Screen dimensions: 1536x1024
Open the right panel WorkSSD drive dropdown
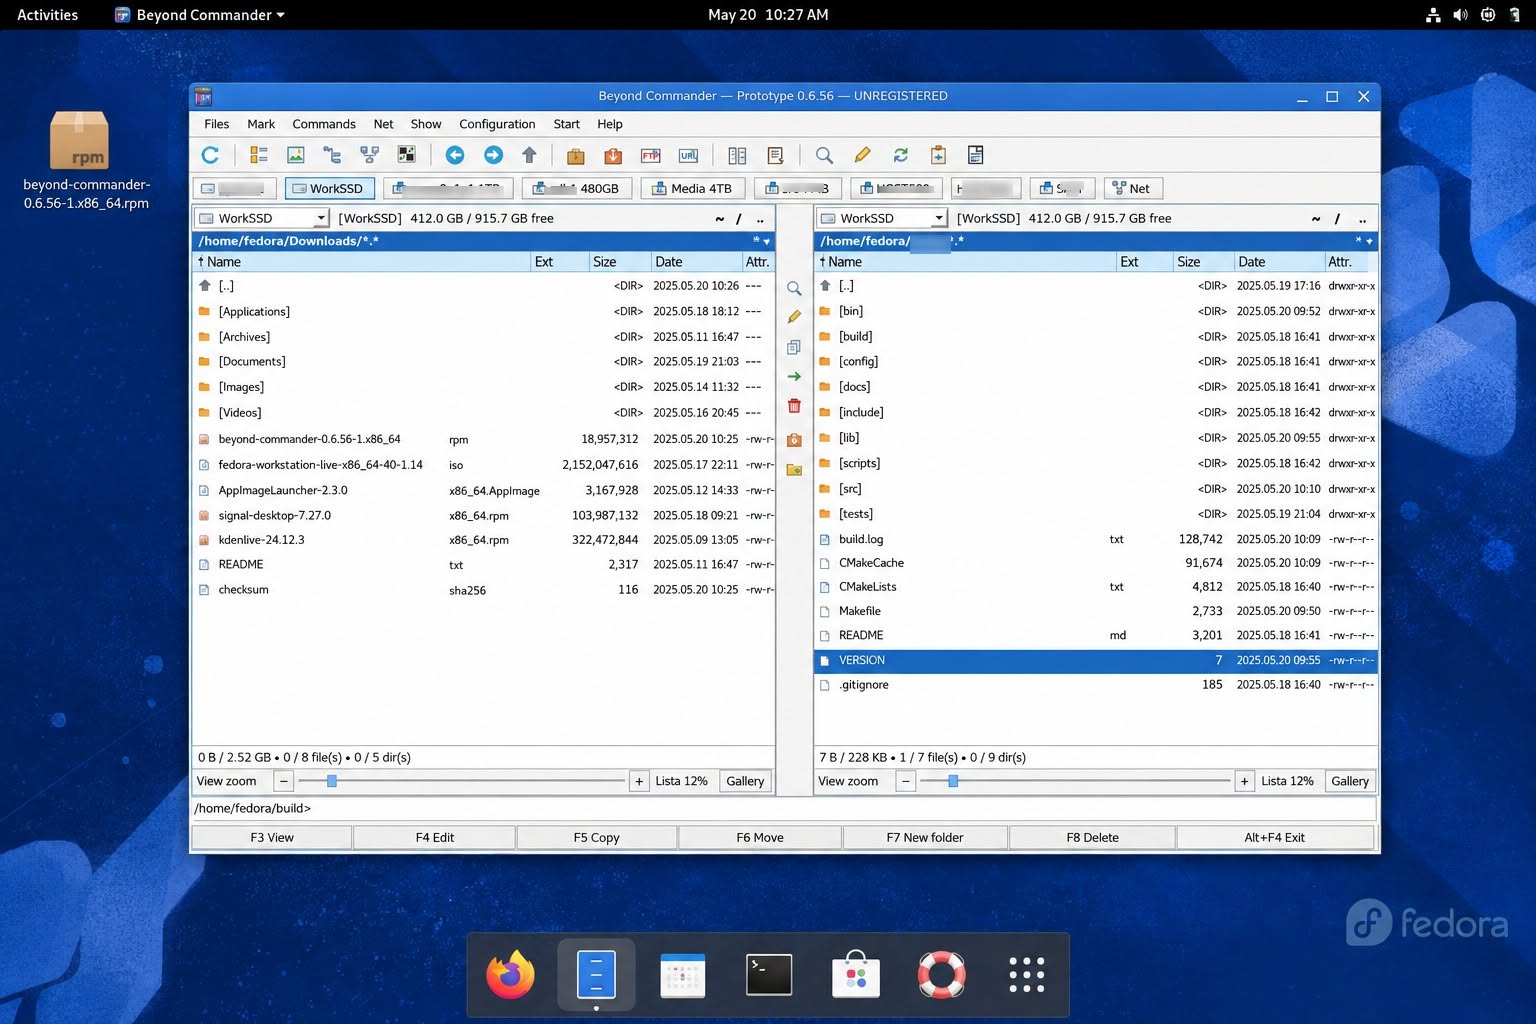click(x=939, y=218)
